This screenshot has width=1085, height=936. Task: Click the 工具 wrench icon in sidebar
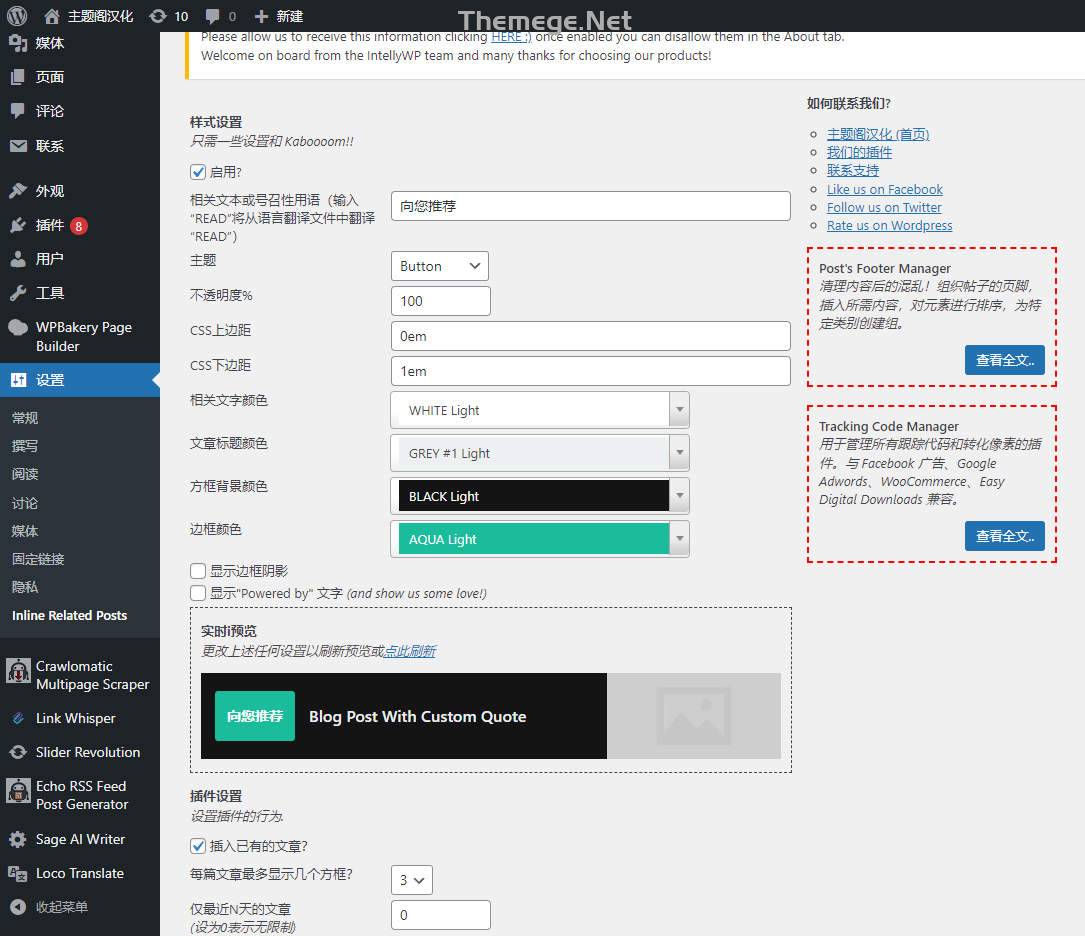(18, 293)
